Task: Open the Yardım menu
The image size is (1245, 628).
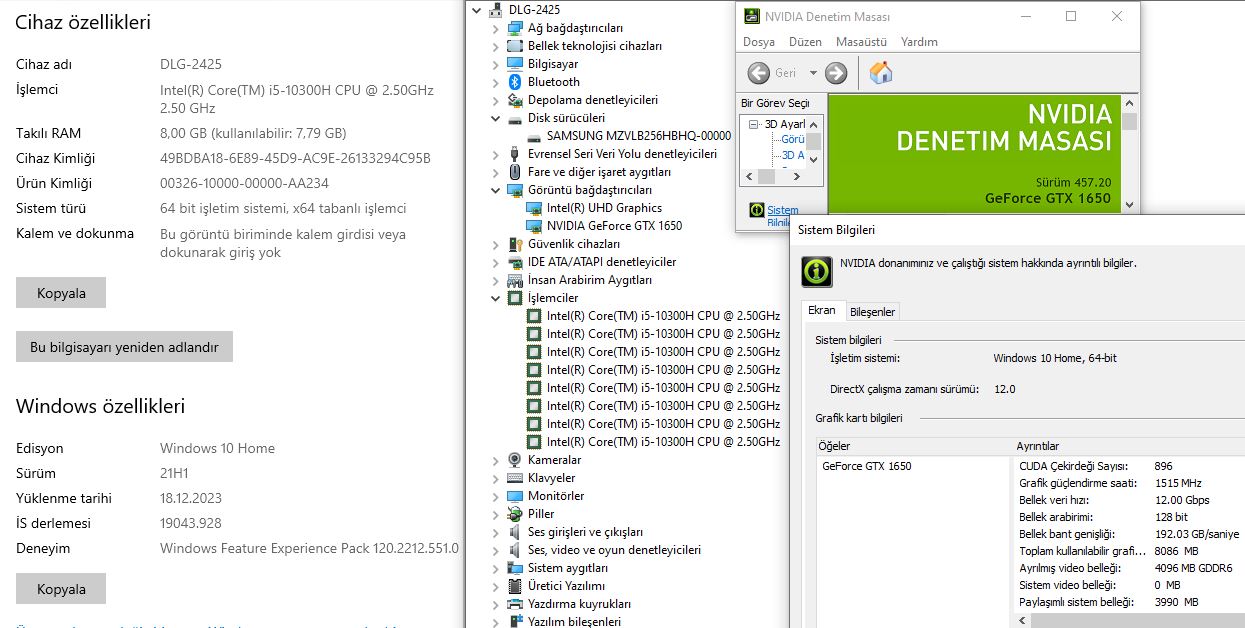Action: [x=919, y=42]
